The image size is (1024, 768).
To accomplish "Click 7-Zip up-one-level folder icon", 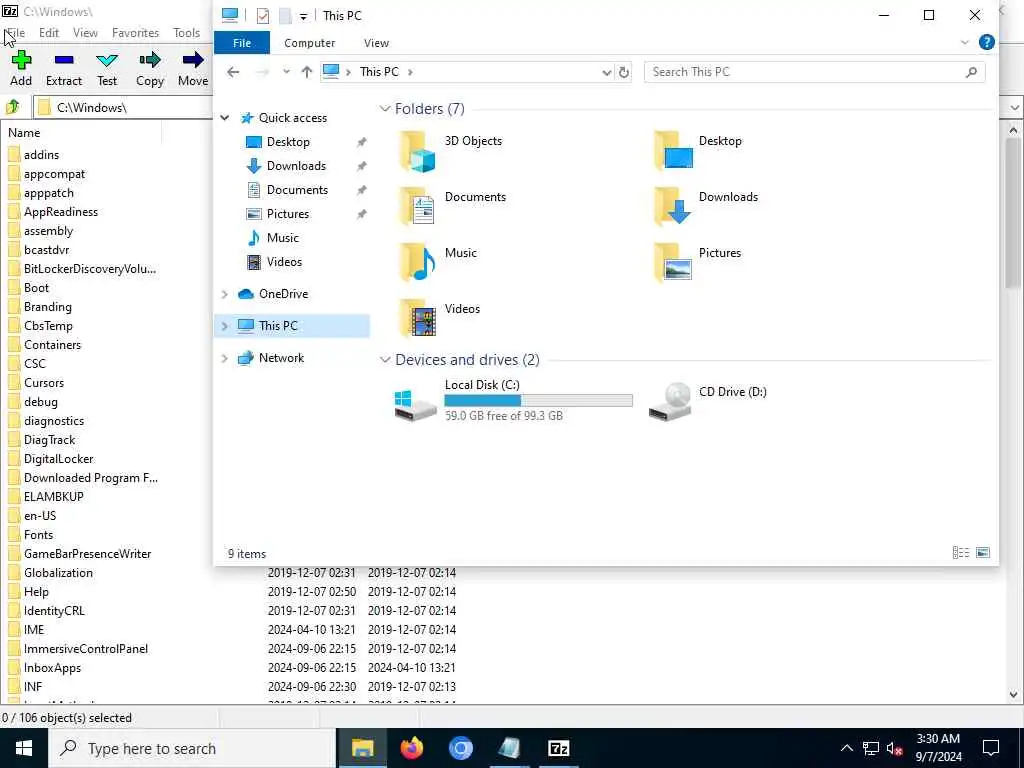I will tap(12, 106).
